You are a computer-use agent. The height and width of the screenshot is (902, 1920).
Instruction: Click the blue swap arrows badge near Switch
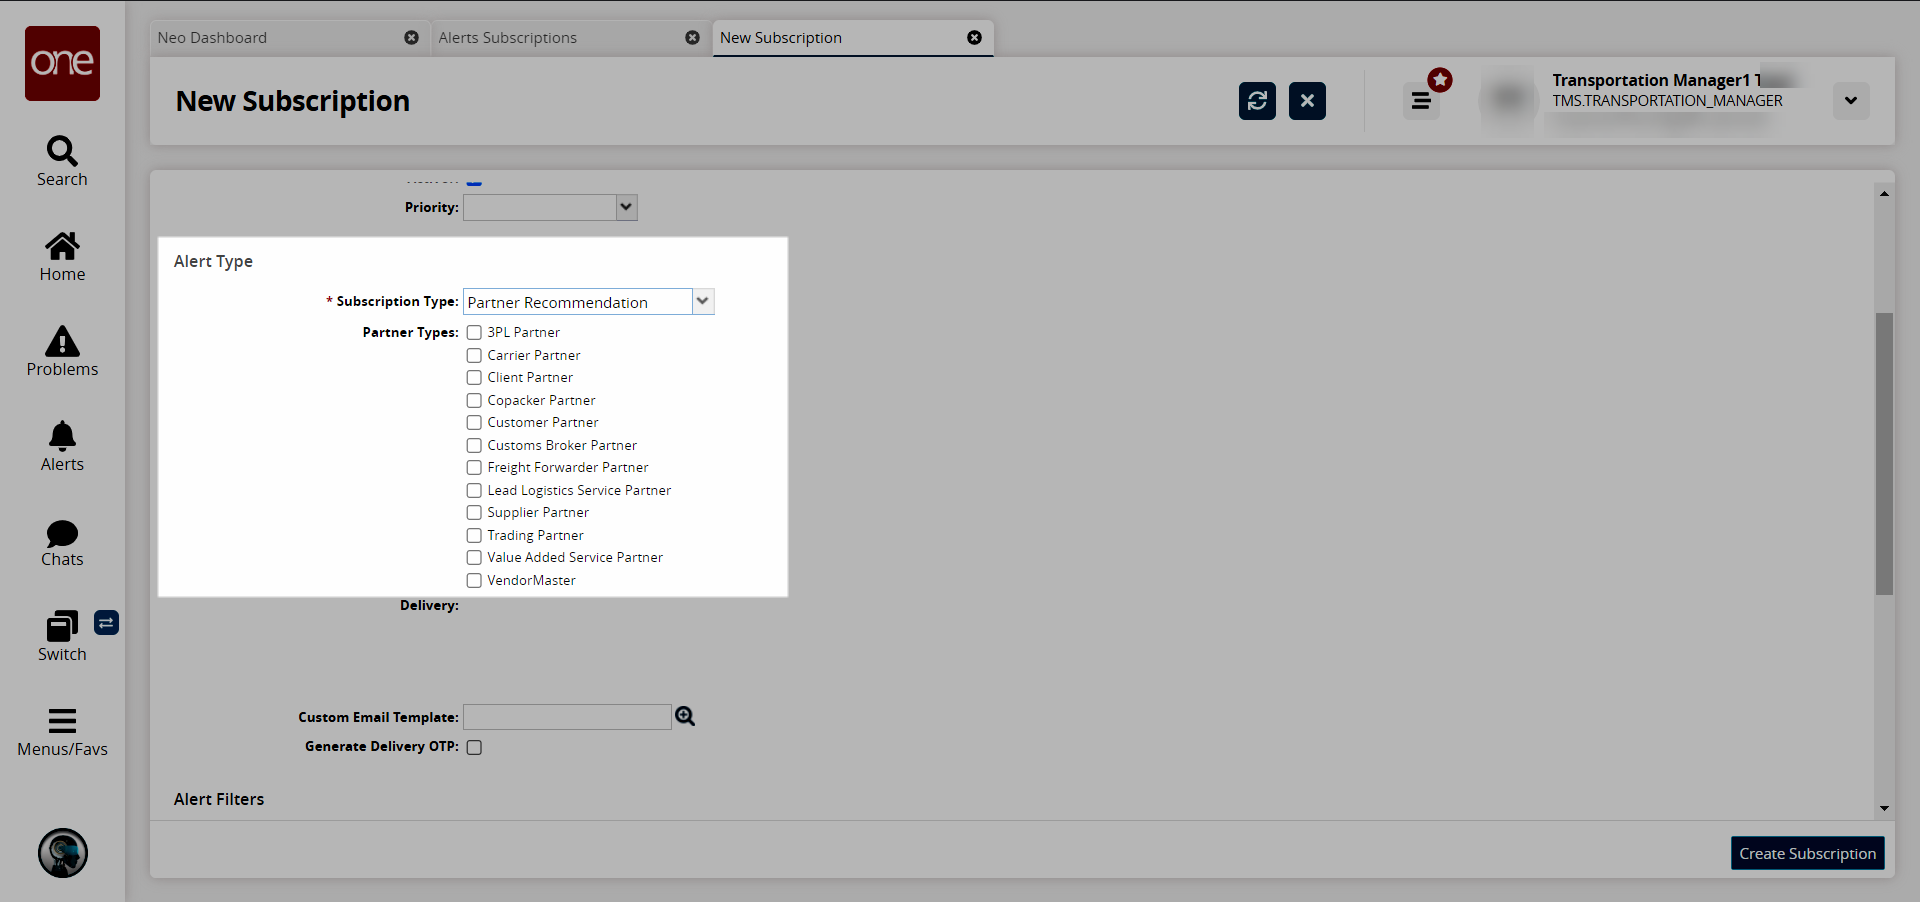click(107, 623)
